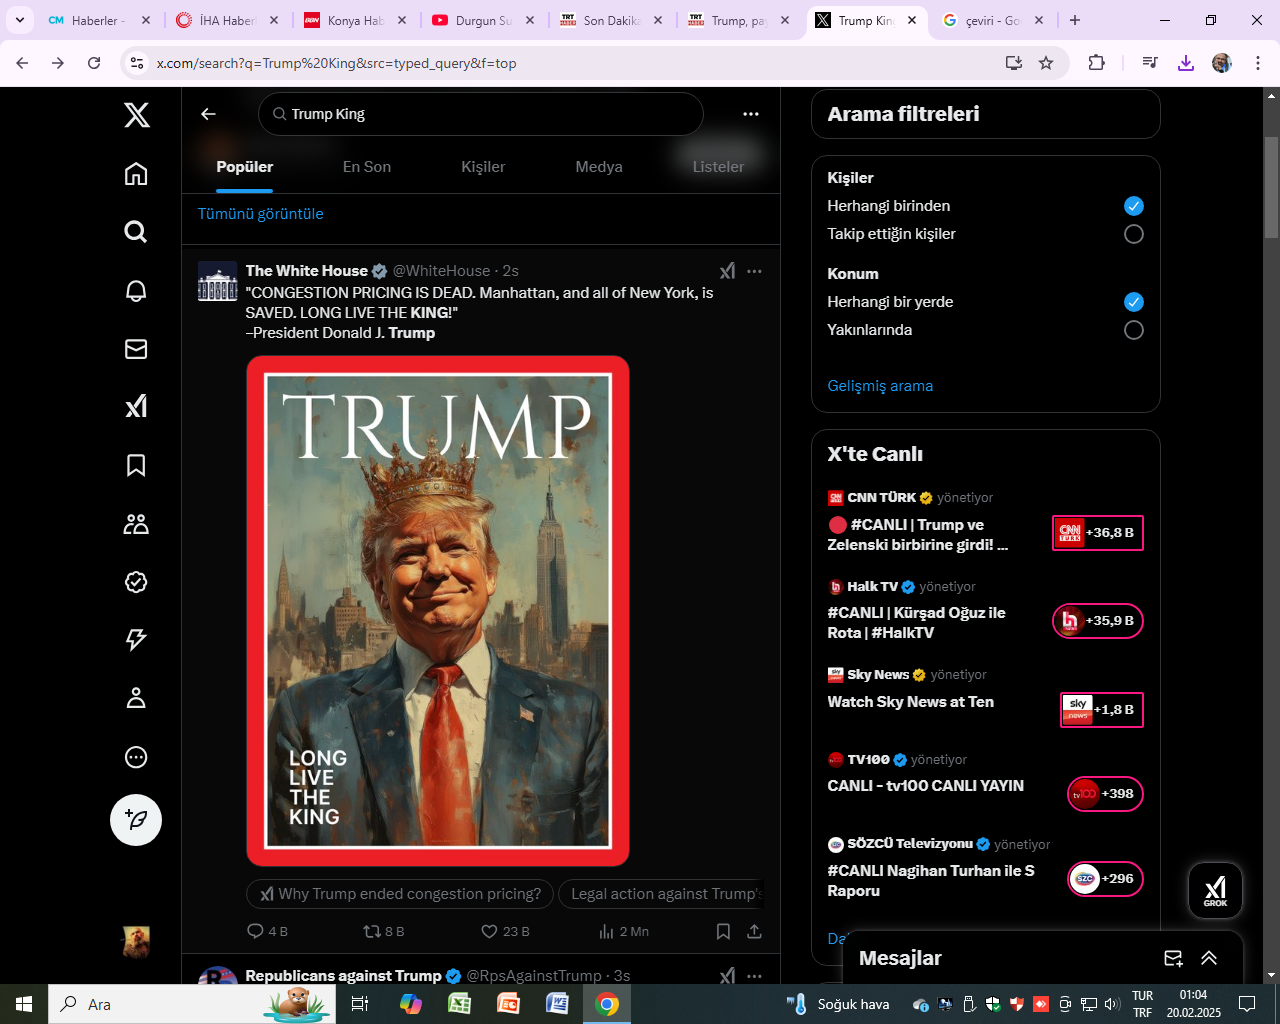Screen dimensions: 1280x1024
Task: Open the Gelişmiş arama link
Action: [880, 386]
